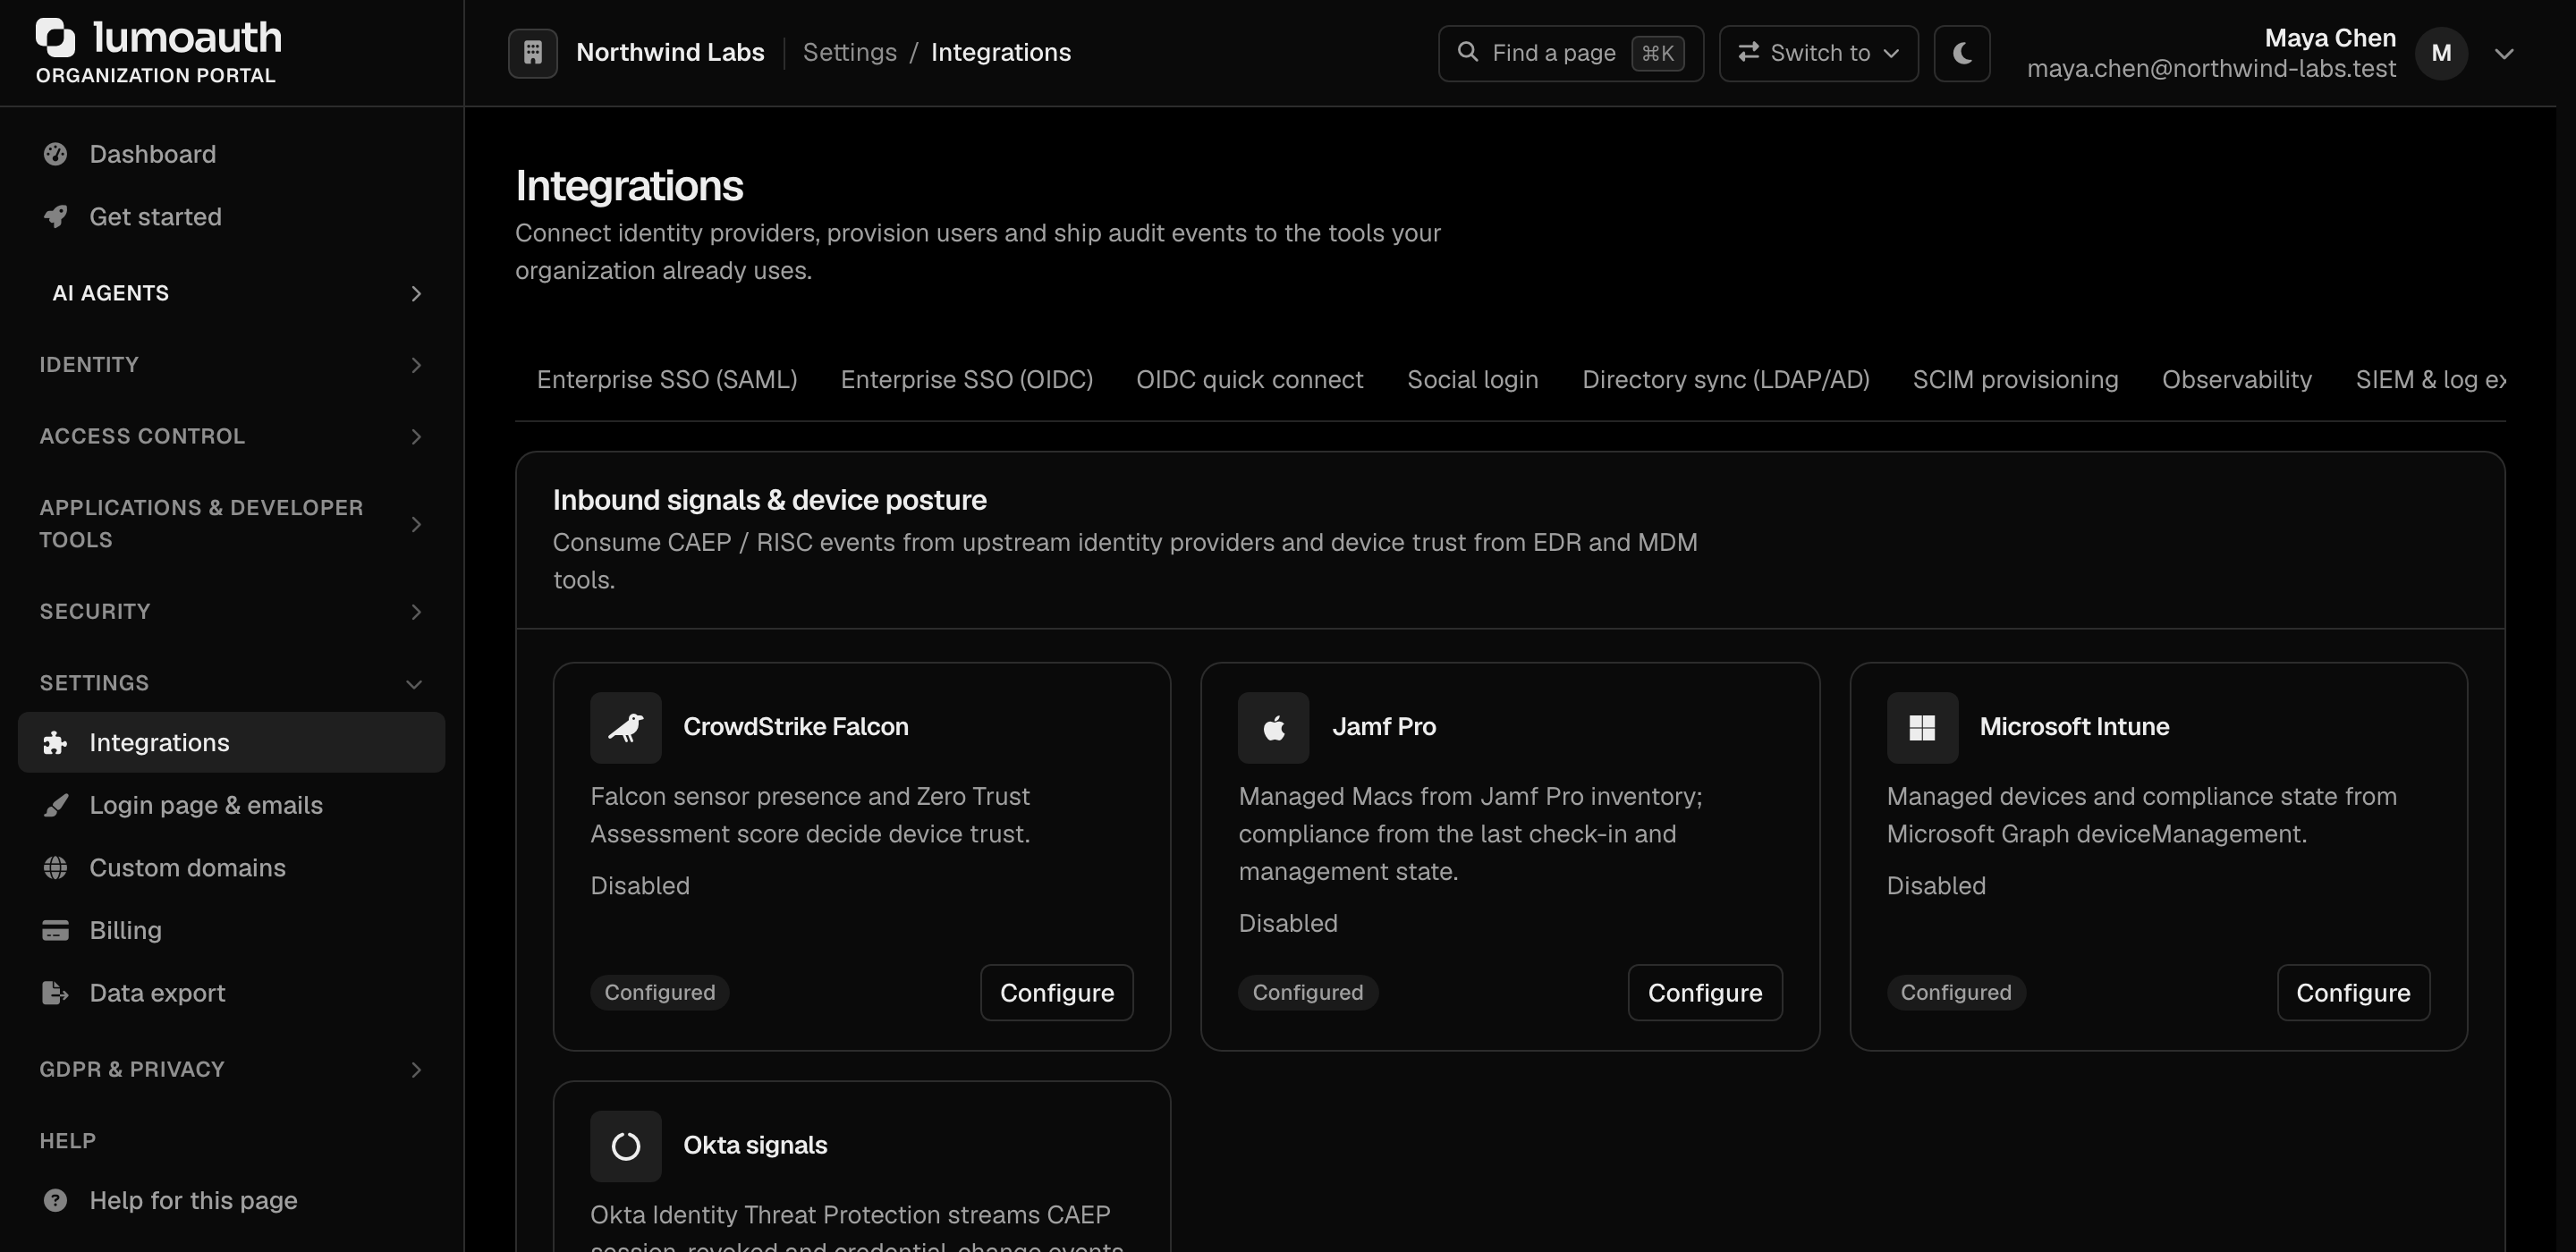Configure Jamf Pro integration
Screen dimensions: 2576x1252
tap(1704, 993)
